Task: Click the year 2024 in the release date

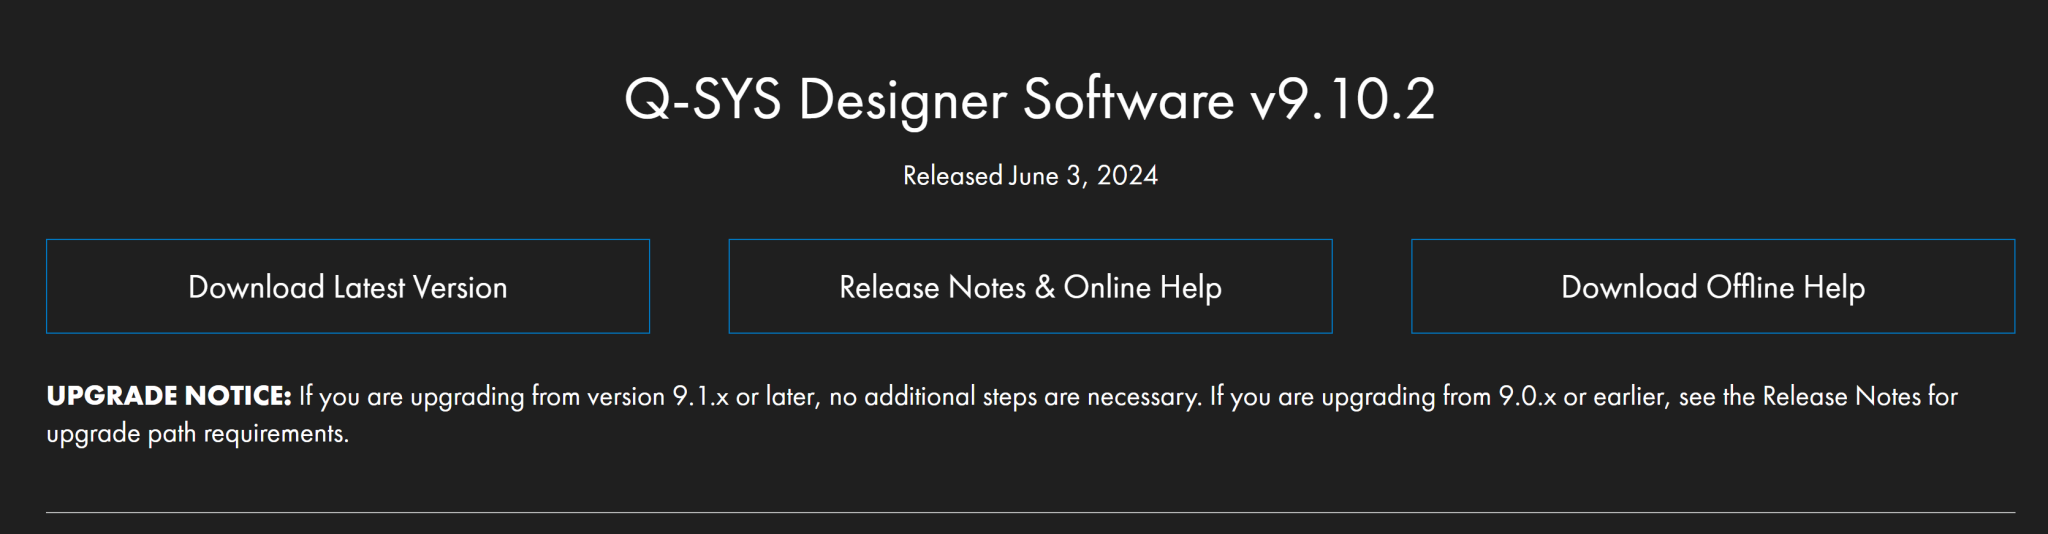Action: (1127, 176)
